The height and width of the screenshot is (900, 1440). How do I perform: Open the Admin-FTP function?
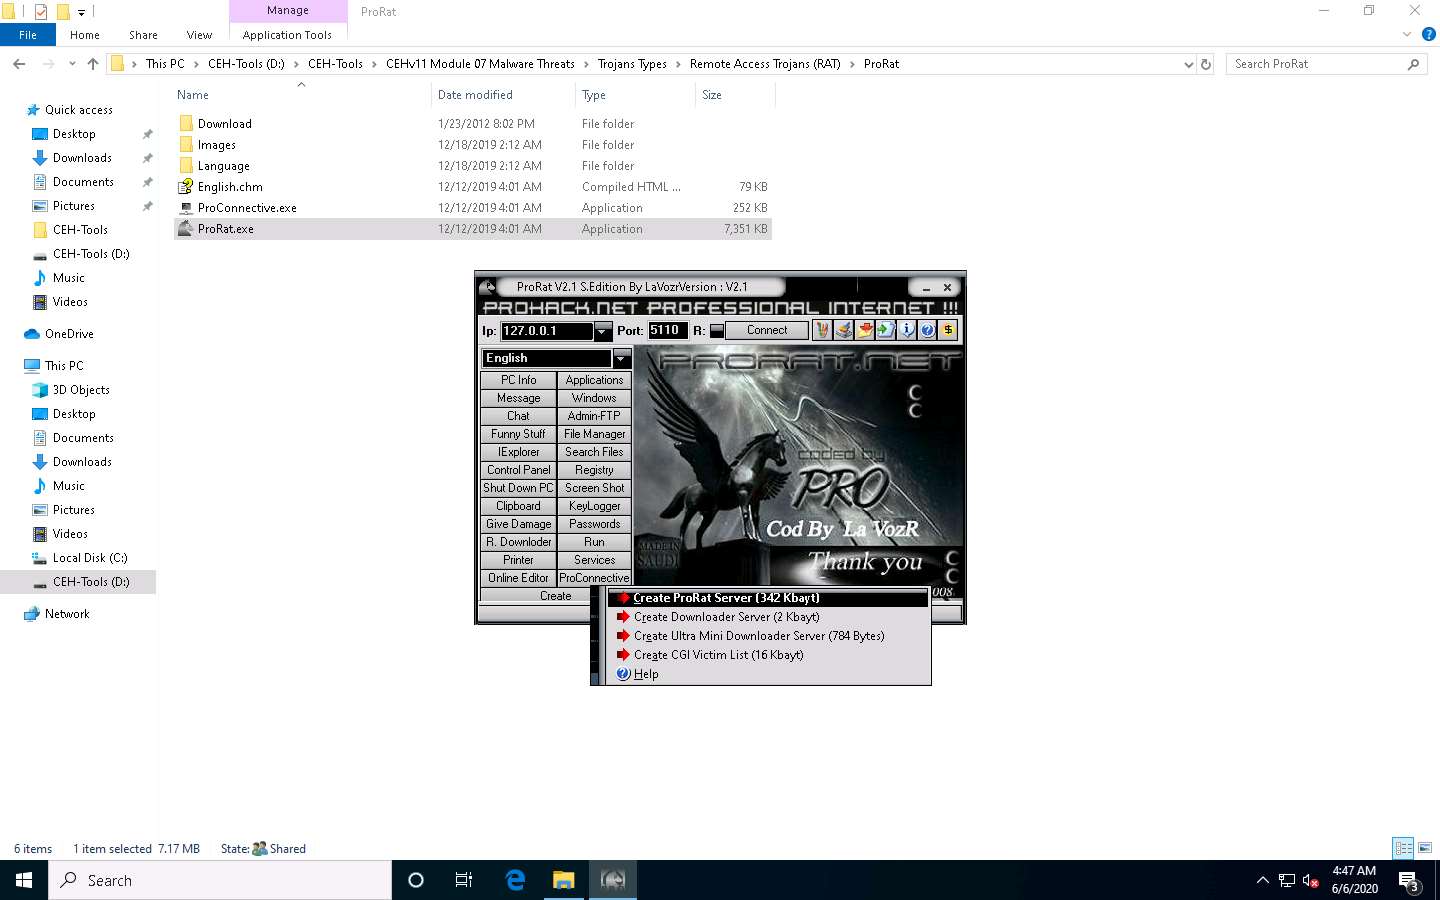click(594, 416)
